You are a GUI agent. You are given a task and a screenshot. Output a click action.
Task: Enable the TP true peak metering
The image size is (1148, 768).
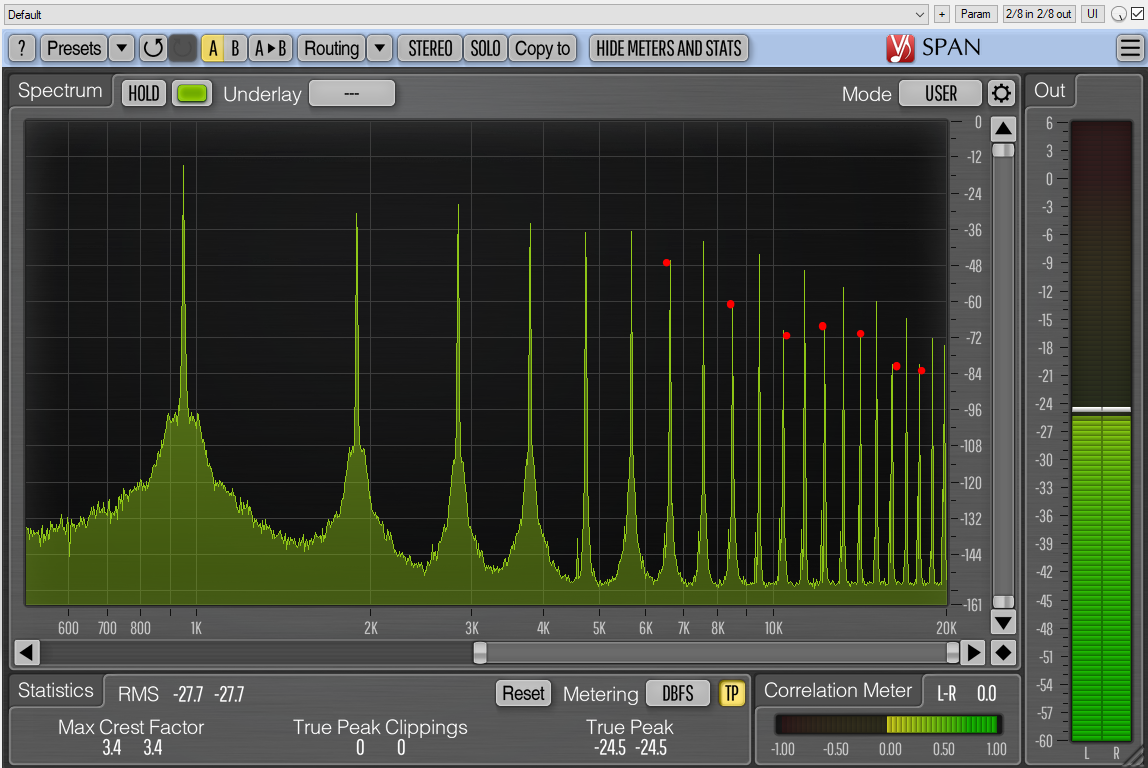[732, 693]
